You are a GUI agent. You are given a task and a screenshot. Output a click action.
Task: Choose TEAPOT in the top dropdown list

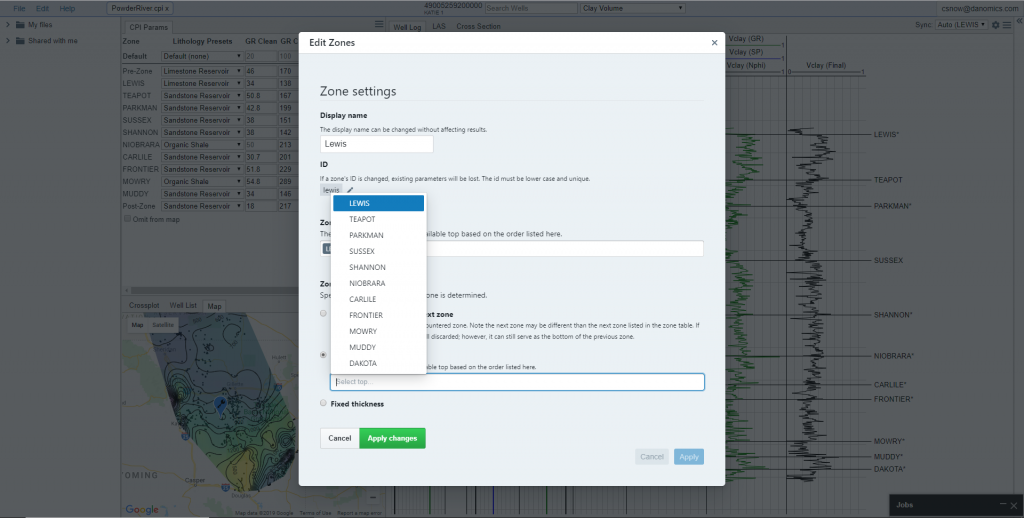[x=379, y=219]
